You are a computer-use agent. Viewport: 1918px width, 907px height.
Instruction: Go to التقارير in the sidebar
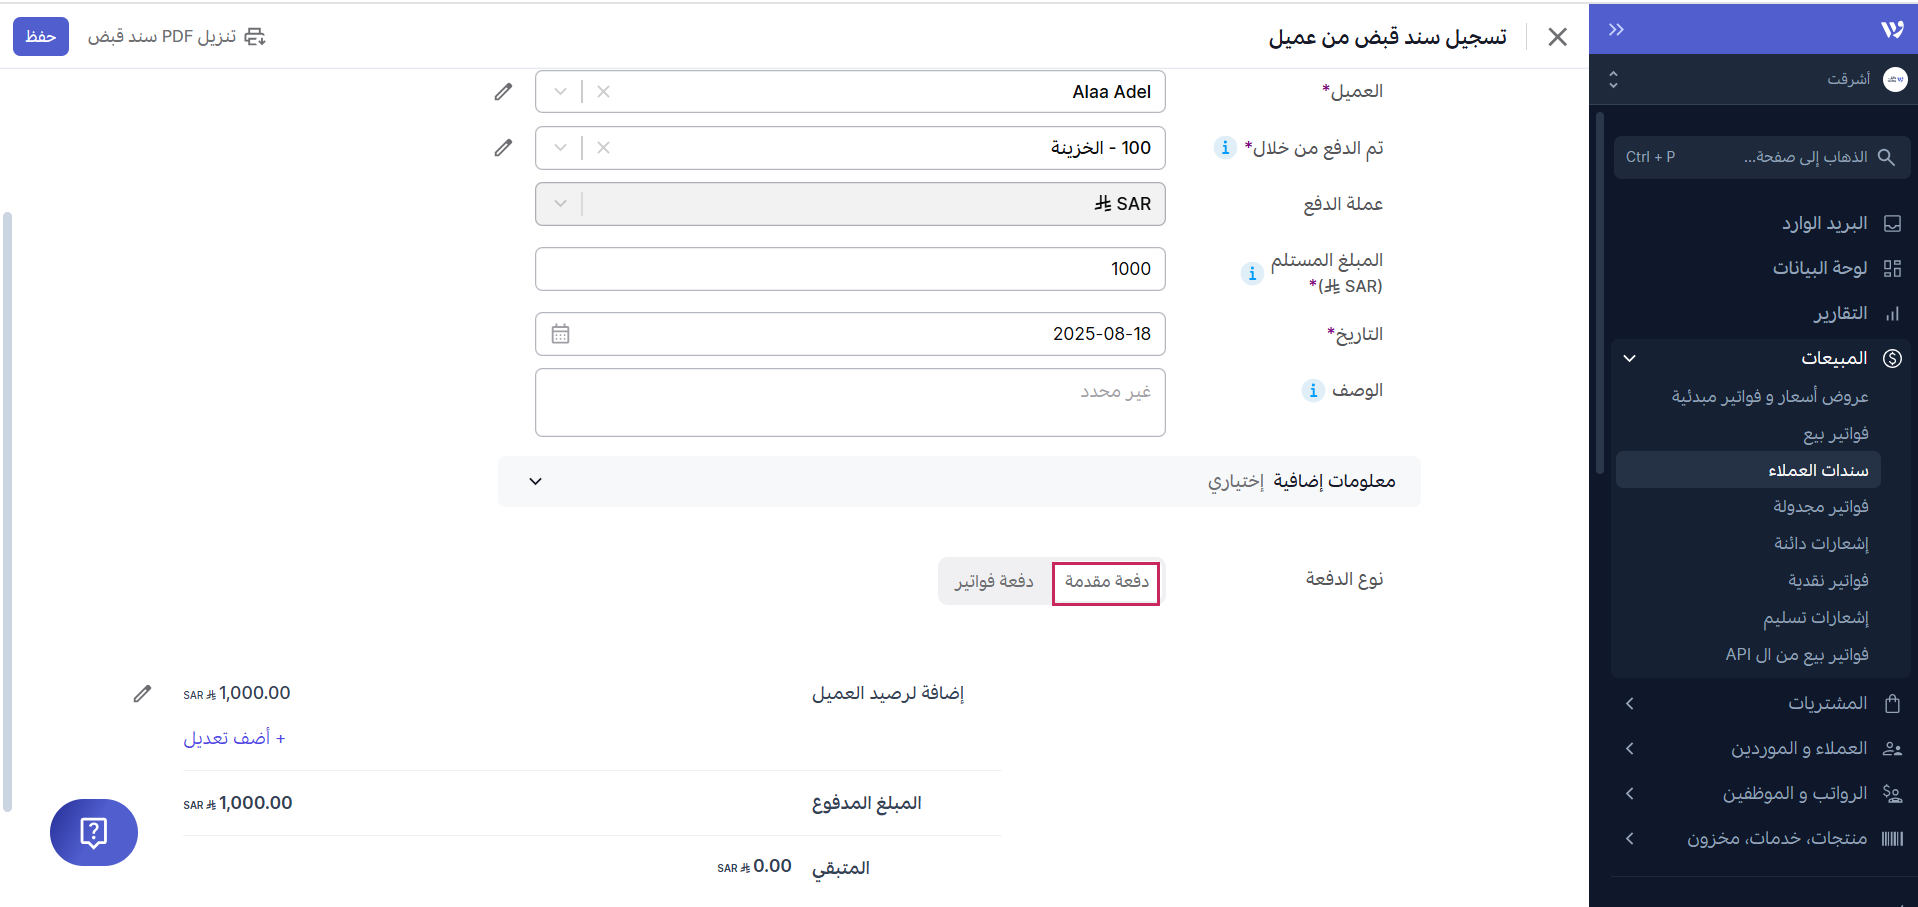click(1840, 313)
